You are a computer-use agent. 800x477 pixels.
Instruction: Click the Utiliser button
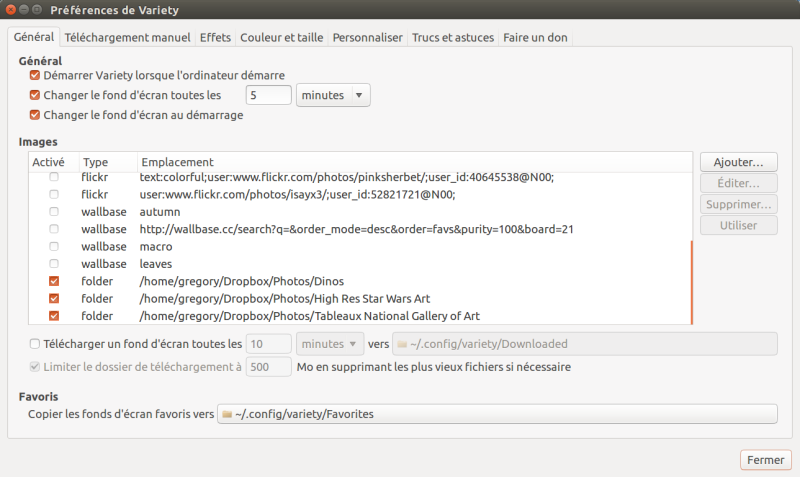pyautogui.click(x=738, y=225)
